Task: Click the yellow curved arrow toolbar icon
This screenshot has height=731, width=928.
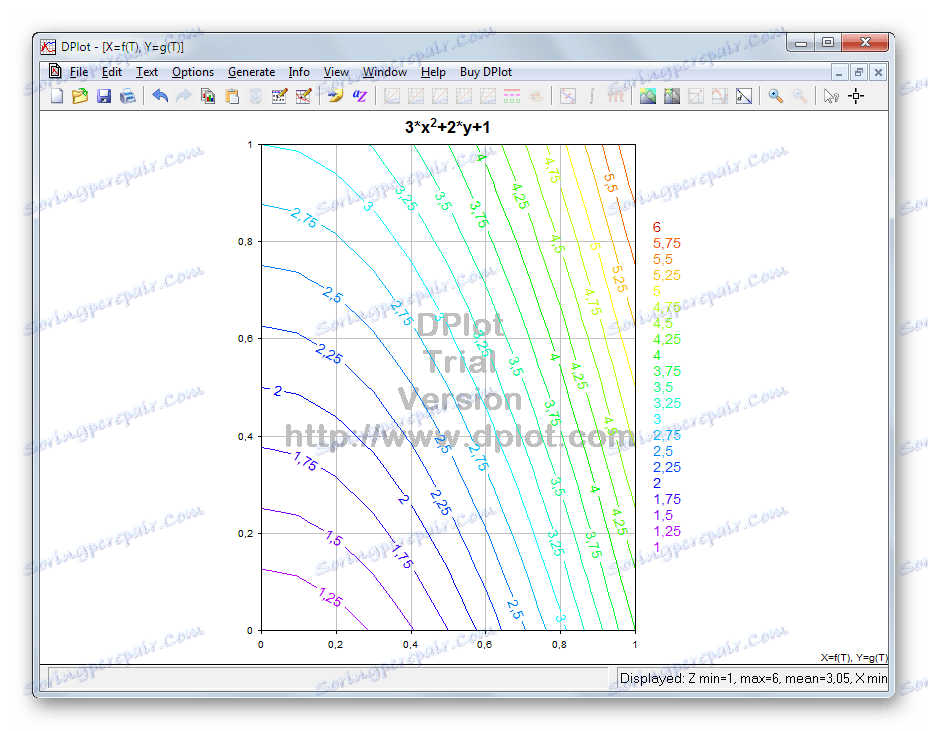Action: click(335, 96)
